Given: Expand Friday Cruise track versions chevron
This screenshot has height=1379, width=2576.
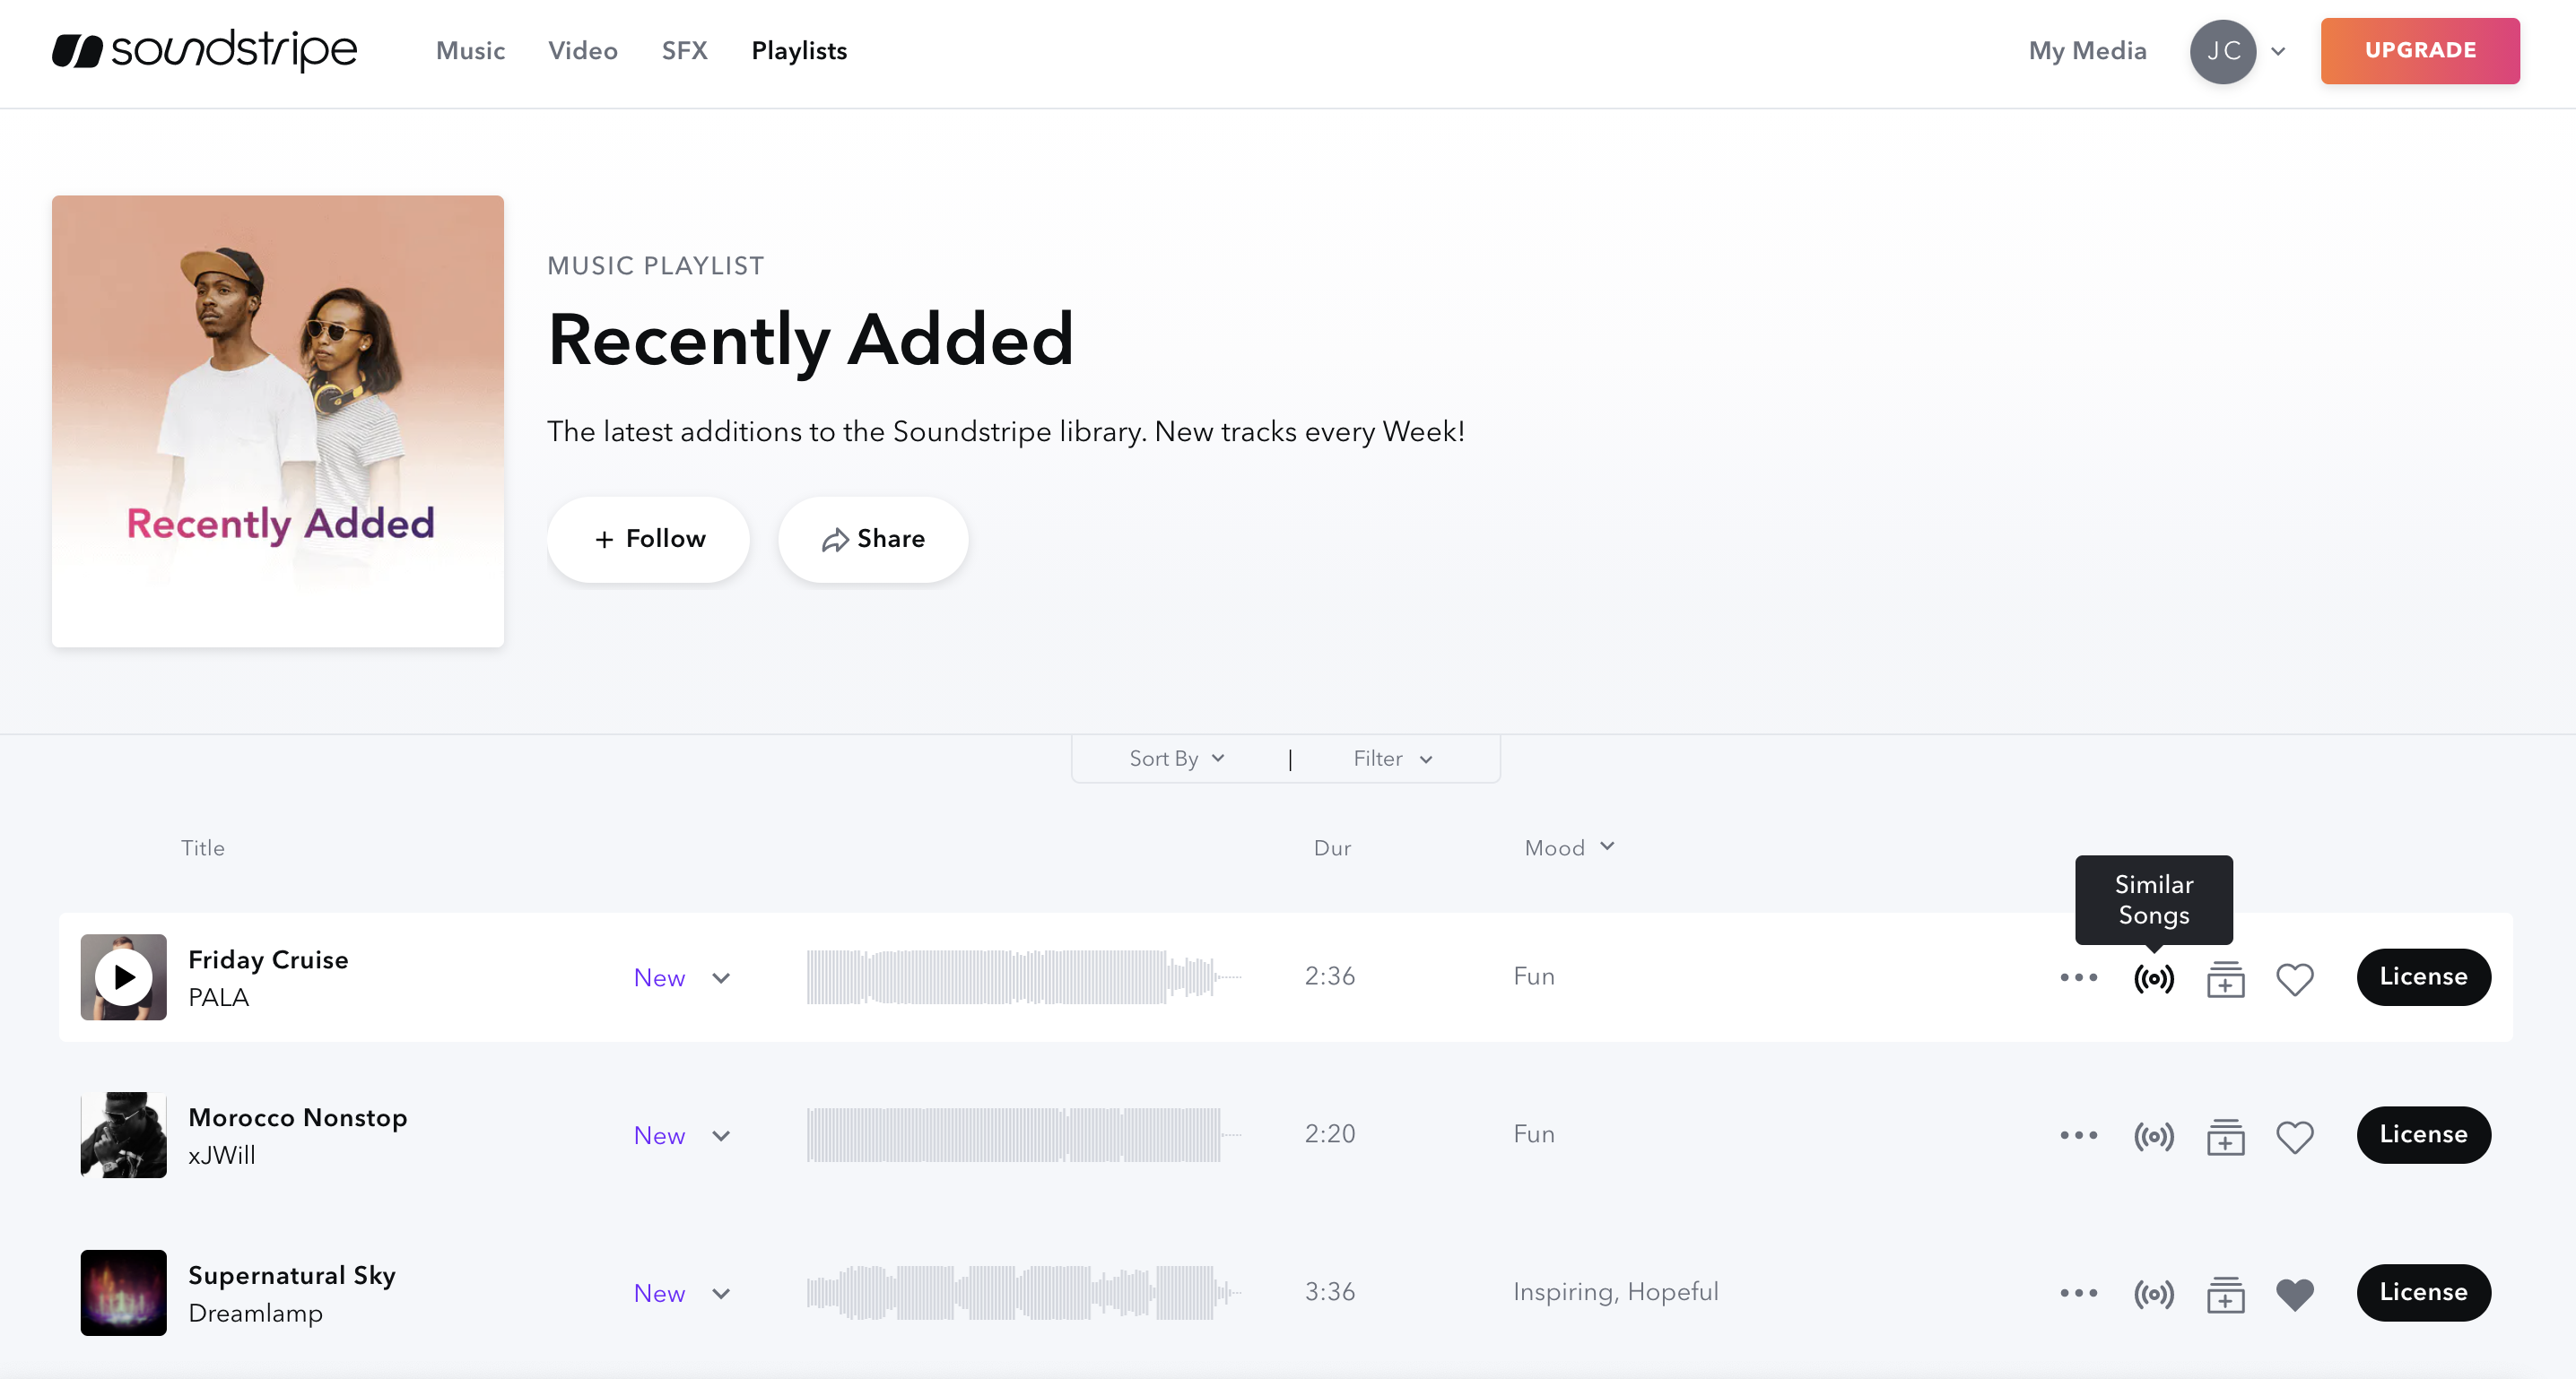Looking at the screenshot, I should (x=721, y=978).
